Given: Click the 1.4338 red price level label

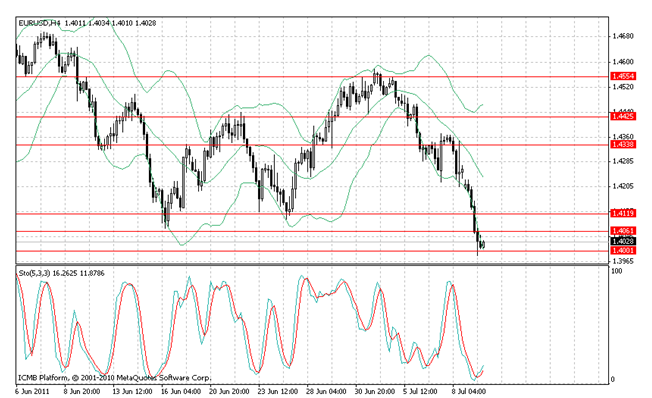Looking at the screenshot, I should click(623, 144).
